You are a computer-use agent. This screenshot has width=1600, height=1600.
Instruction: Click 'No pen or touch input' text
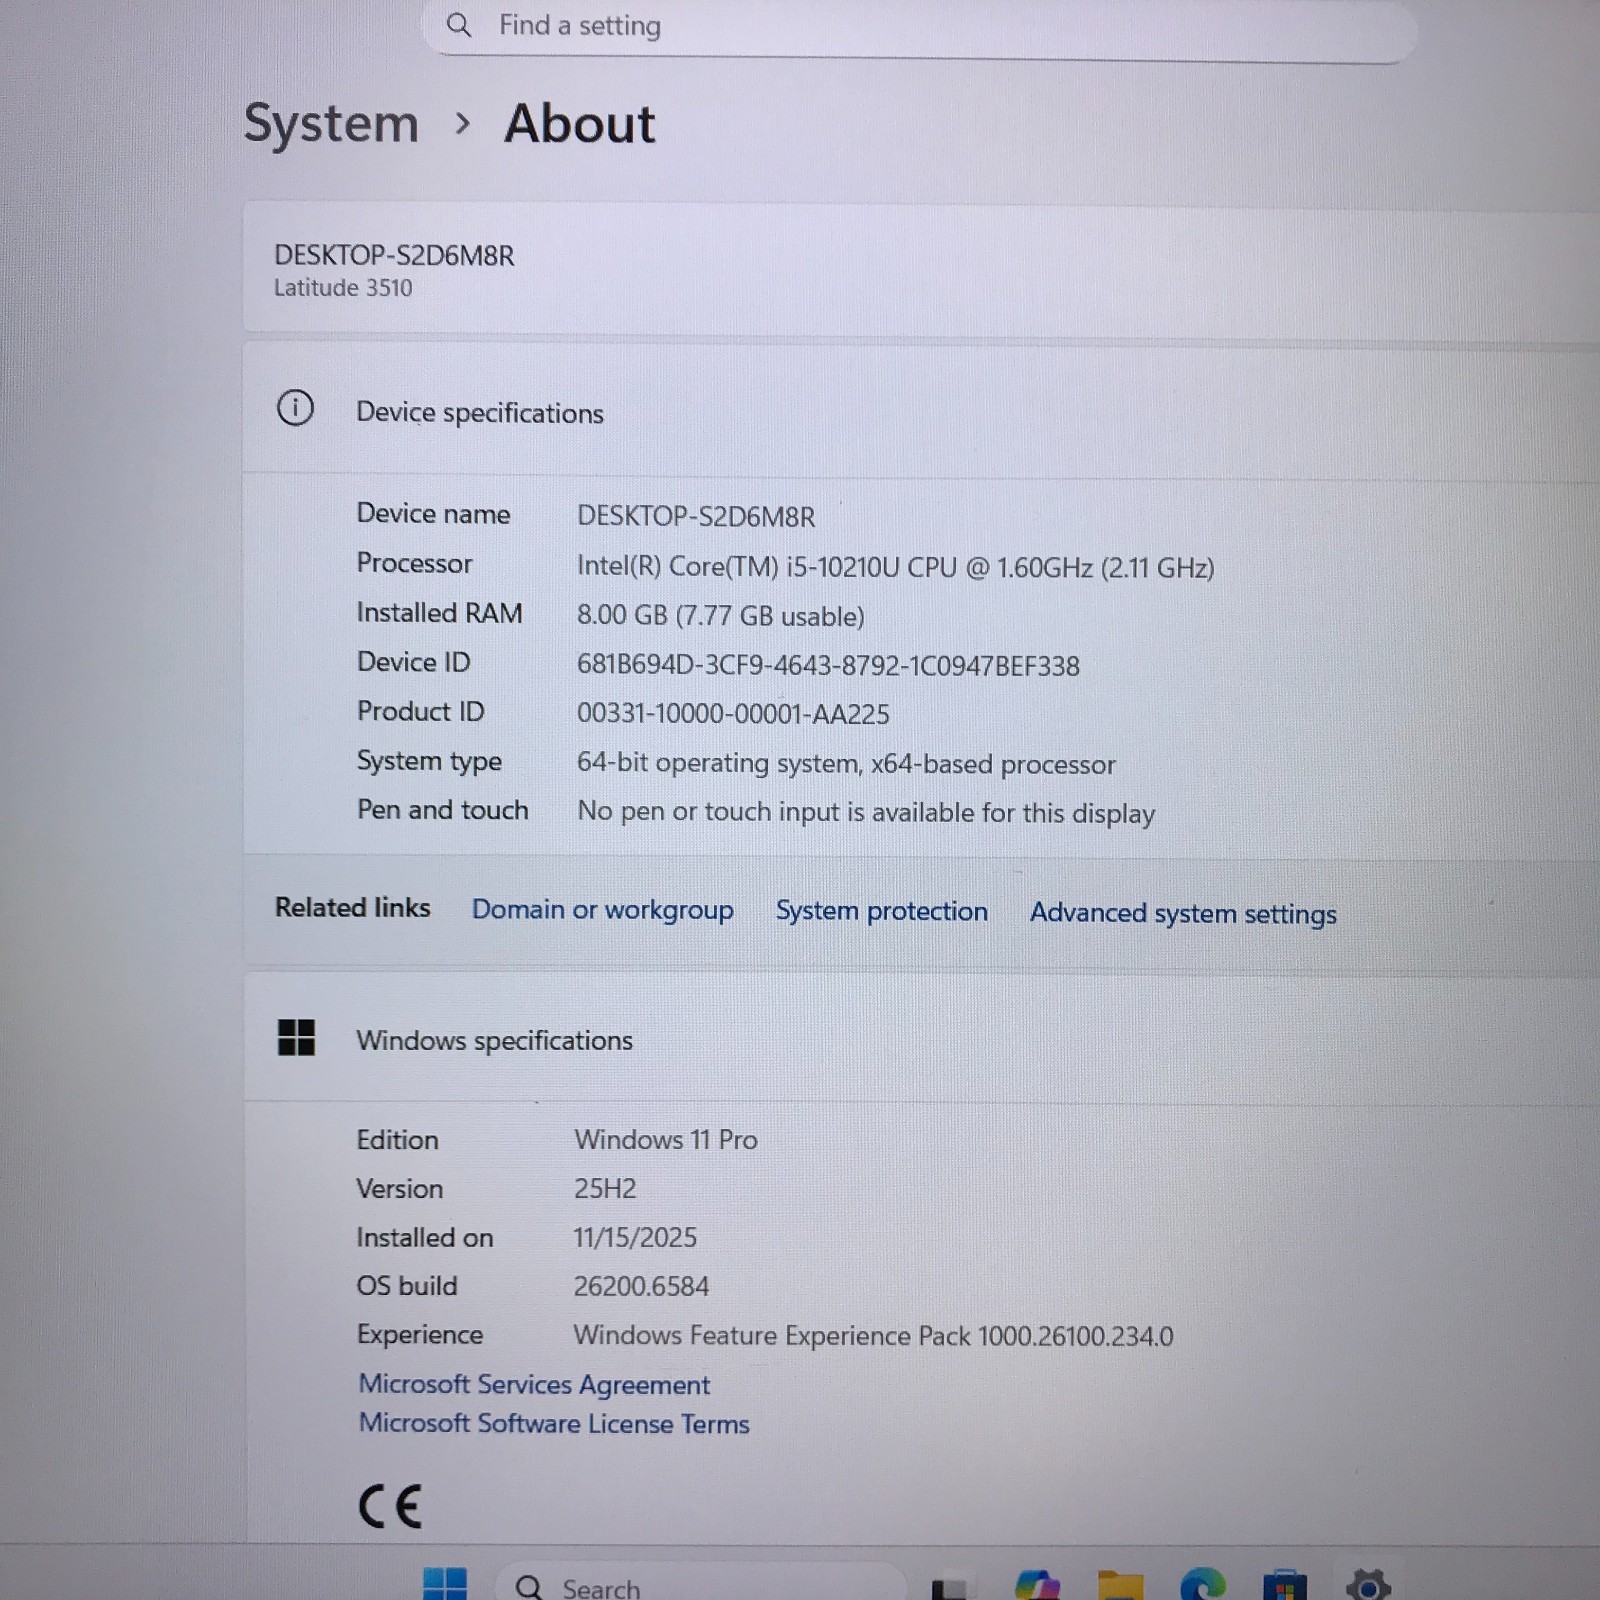(866, 812)
